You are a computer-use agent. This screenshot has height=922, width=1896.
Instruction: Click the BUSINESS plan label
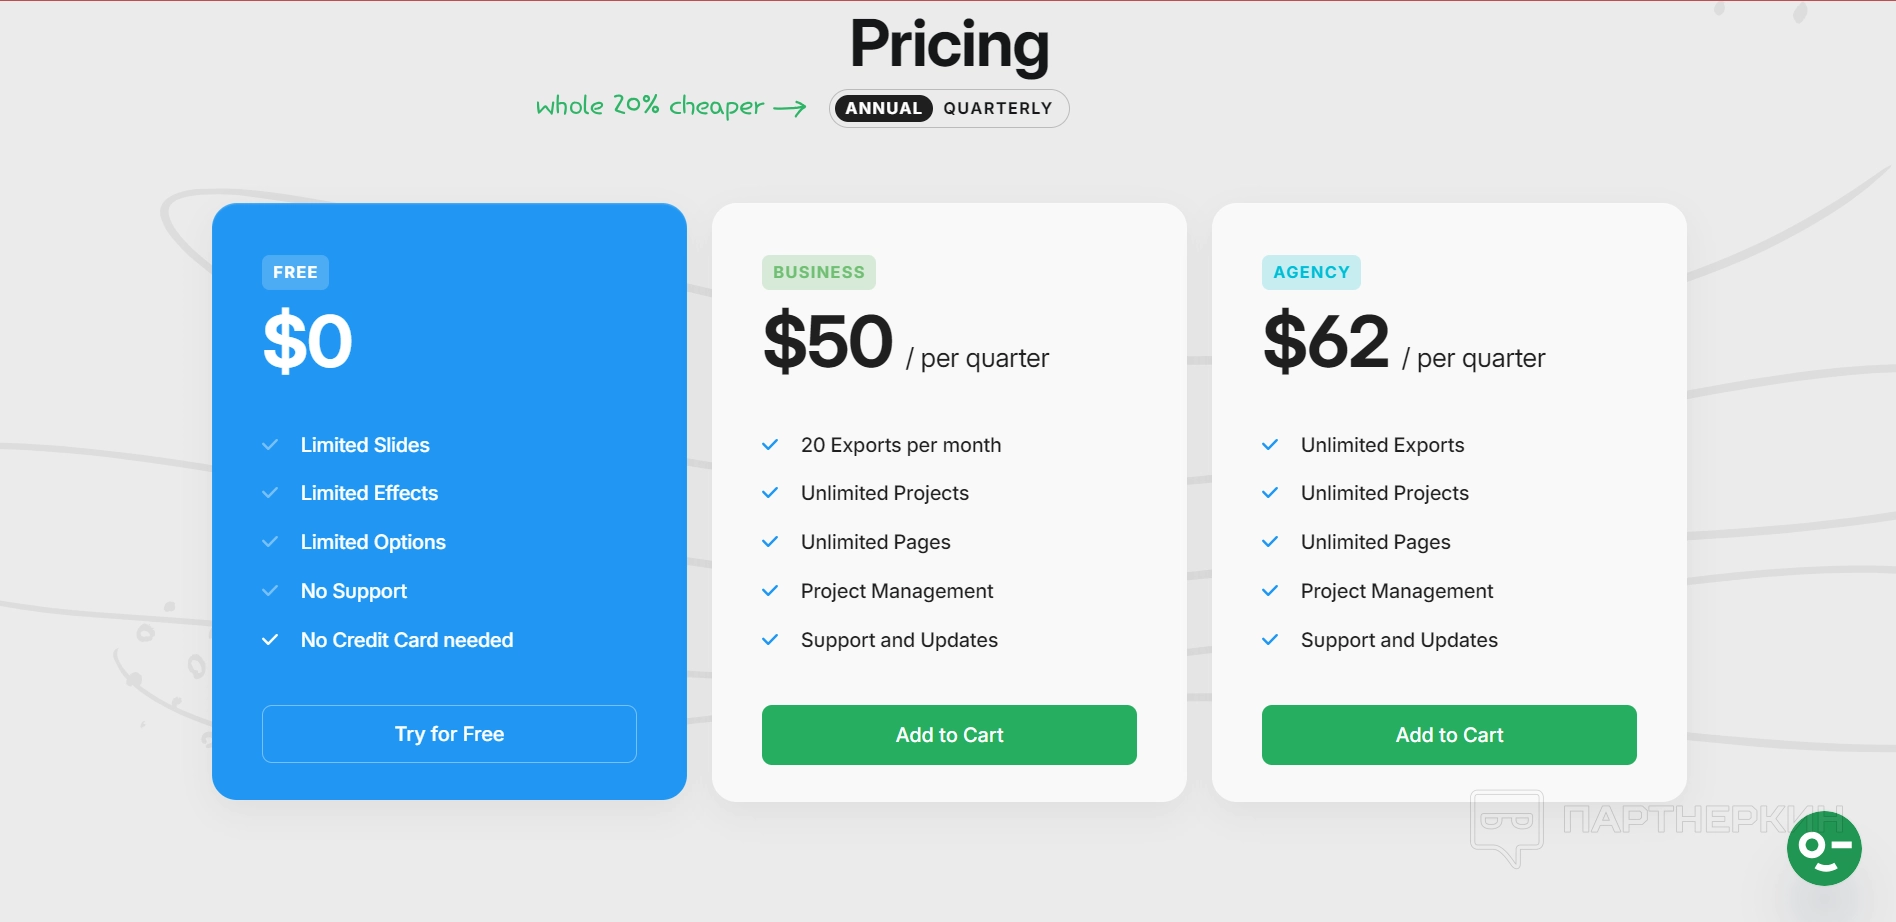818,272
